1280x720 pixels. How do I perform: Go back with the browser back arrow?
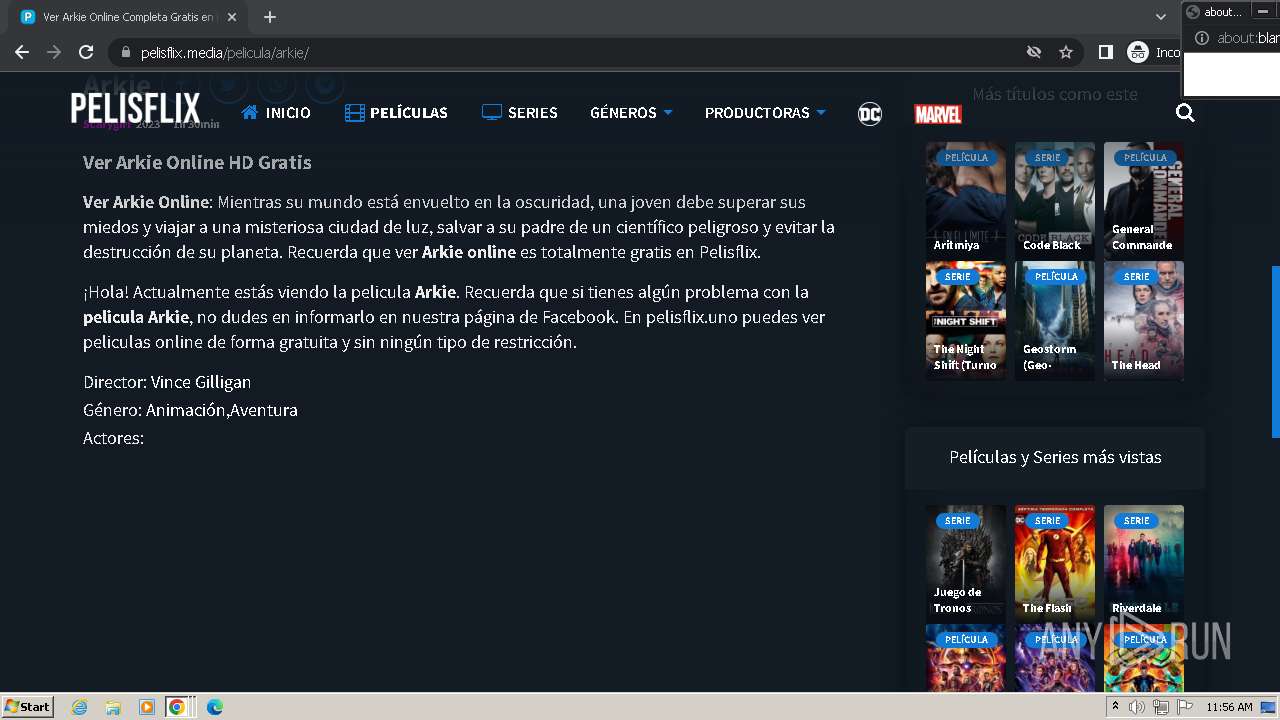pos(22,52)
